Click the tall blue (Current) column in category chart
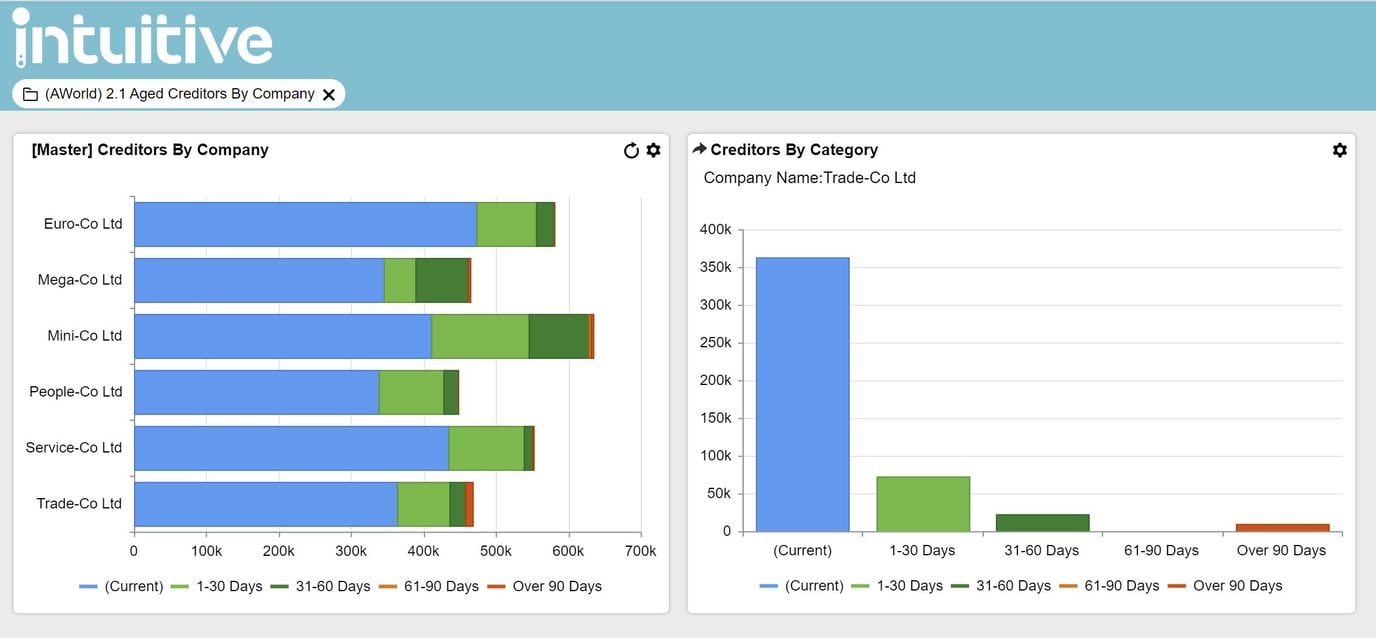 802,394
